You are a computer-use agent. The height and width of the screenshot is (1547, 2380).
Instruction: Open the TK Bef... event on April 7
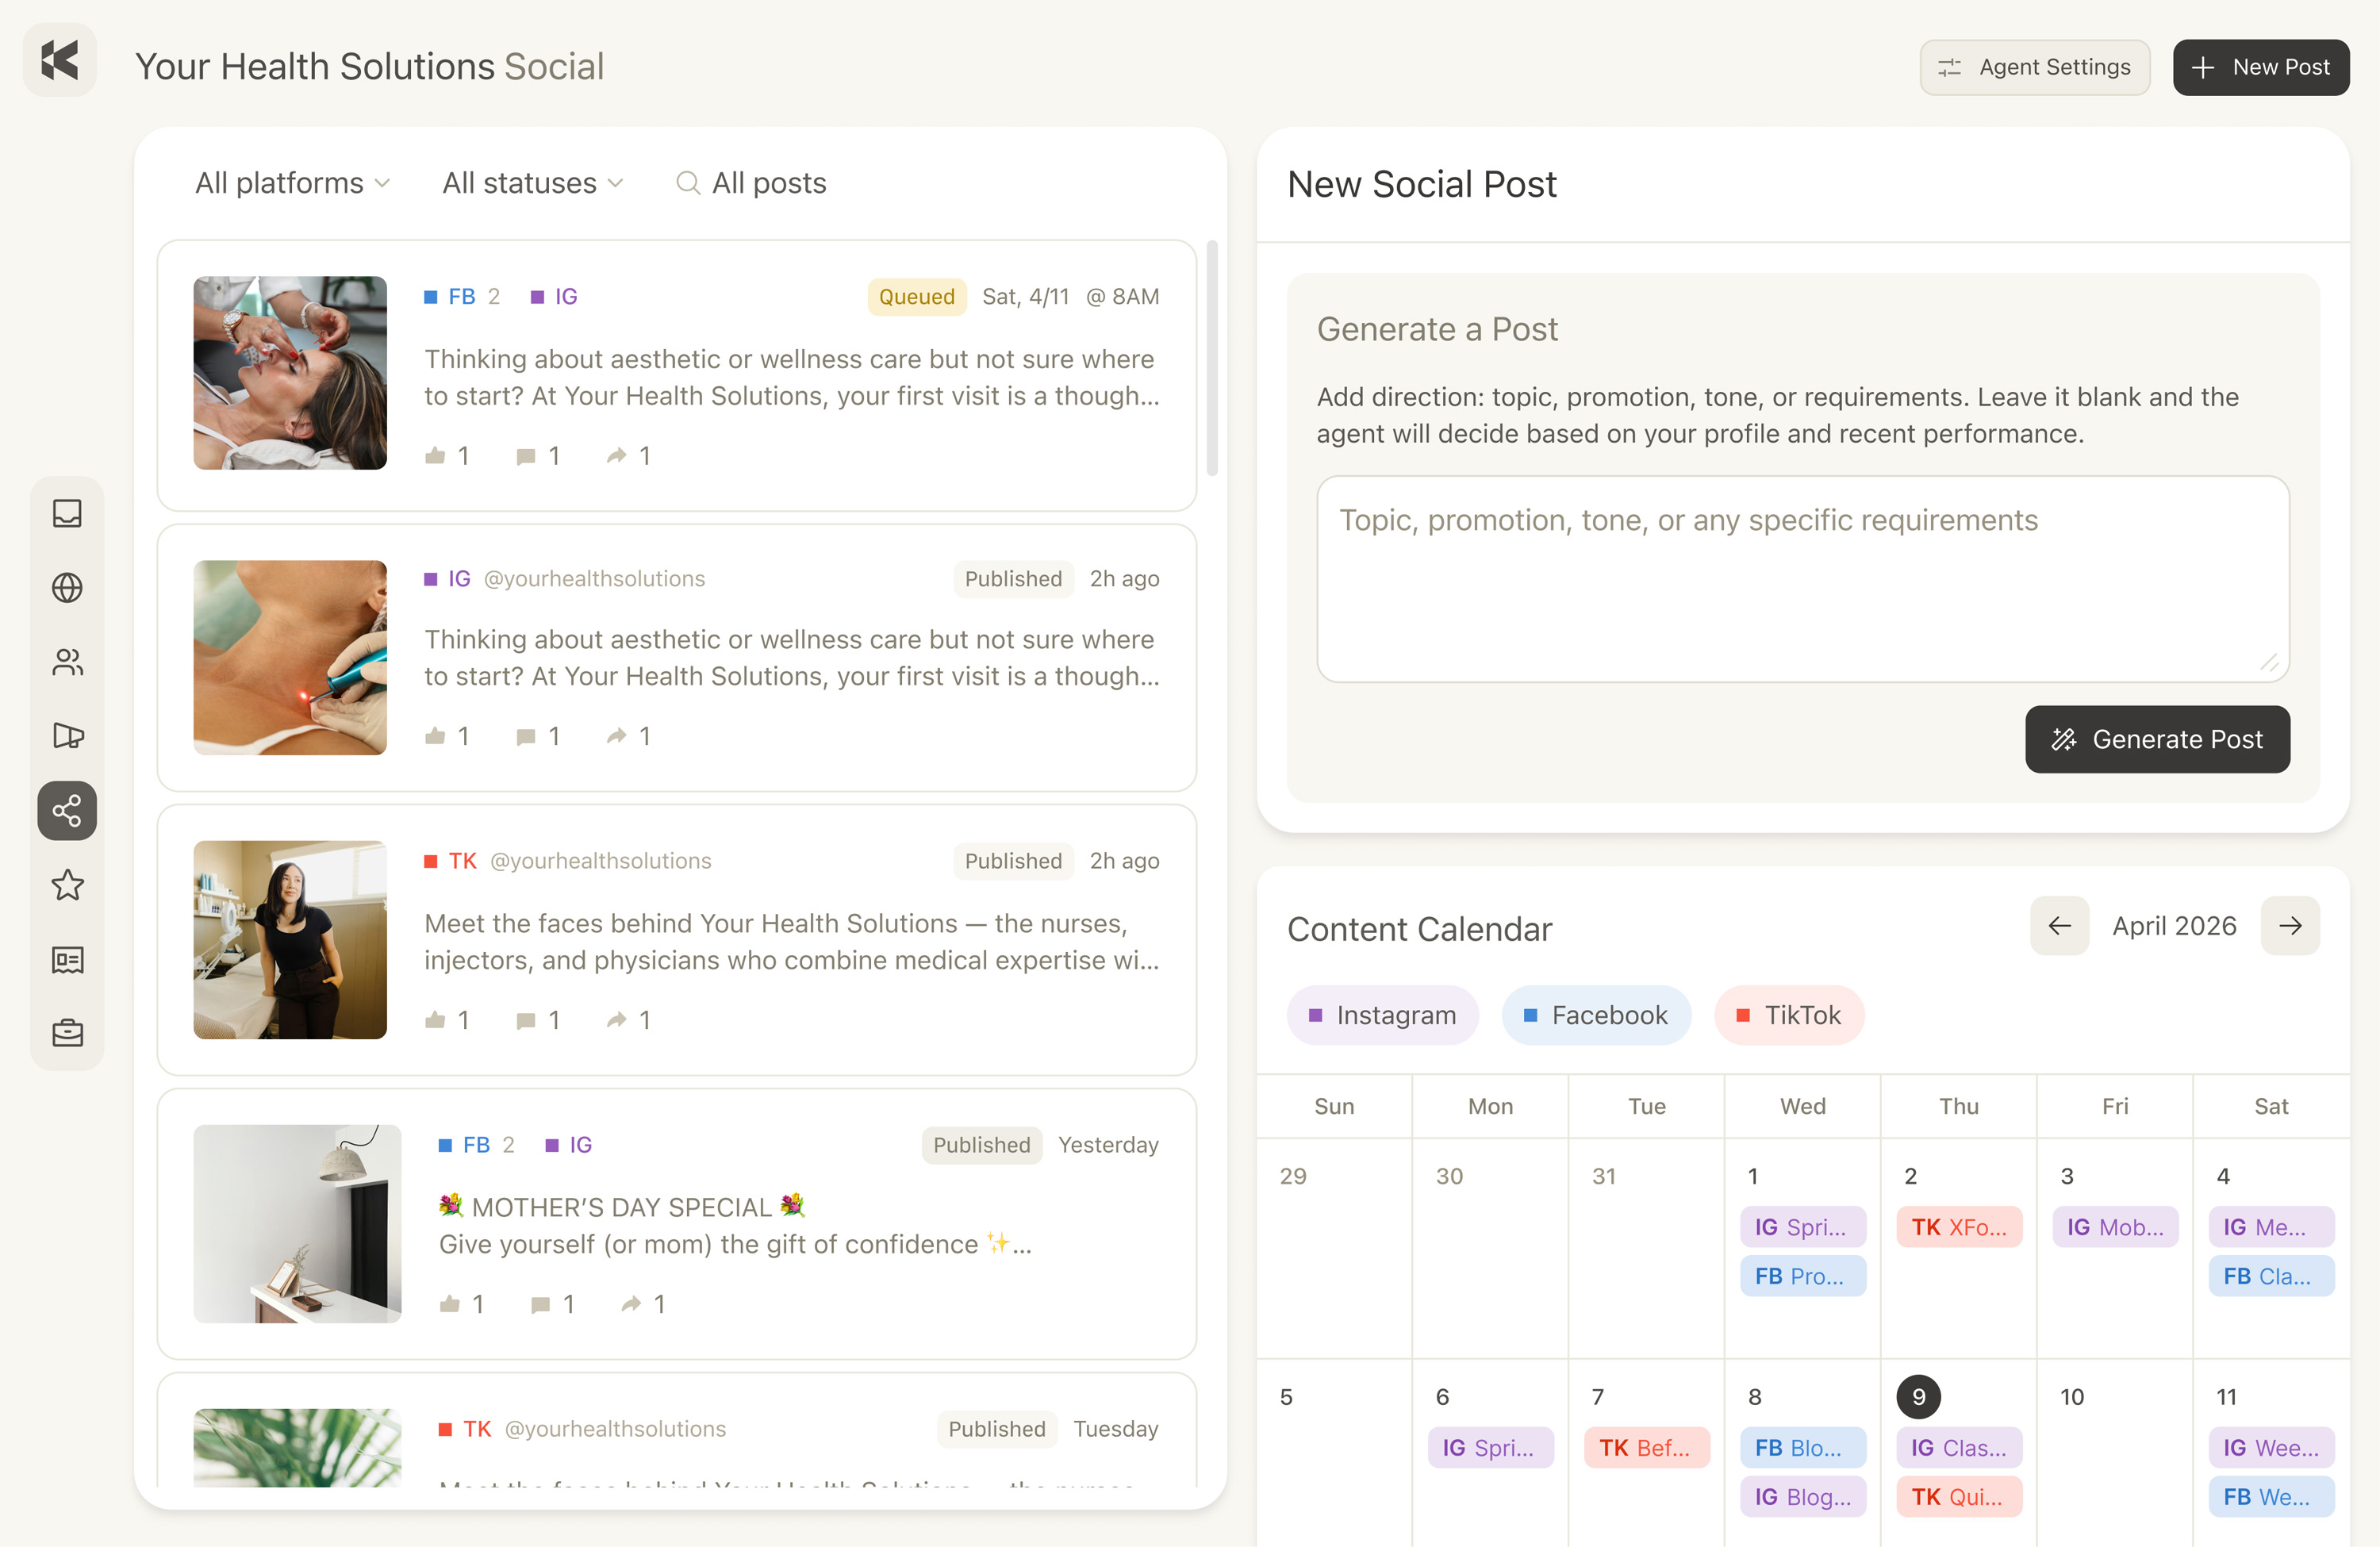coord(1646,1448)
